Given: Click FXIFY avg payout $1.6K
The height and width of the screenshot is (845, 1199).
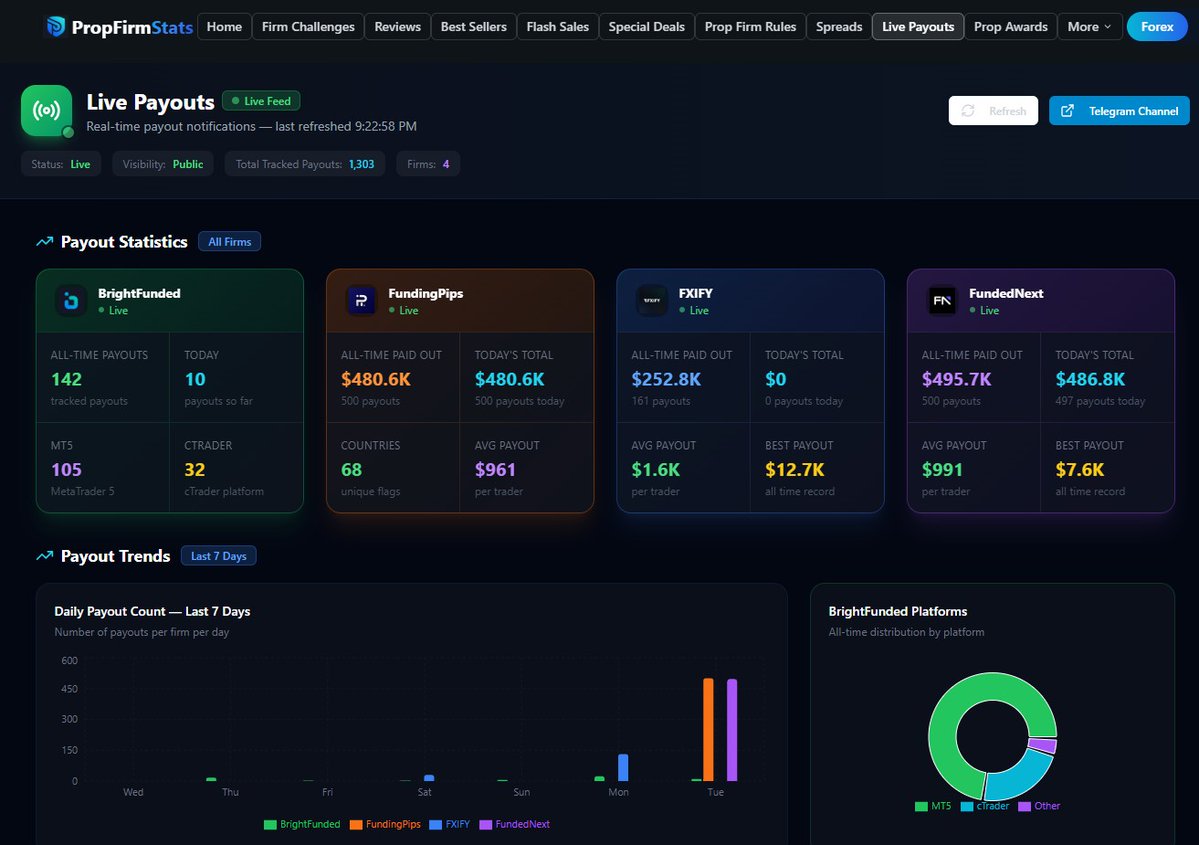Looking at the screenshot, I should [656, 470].
